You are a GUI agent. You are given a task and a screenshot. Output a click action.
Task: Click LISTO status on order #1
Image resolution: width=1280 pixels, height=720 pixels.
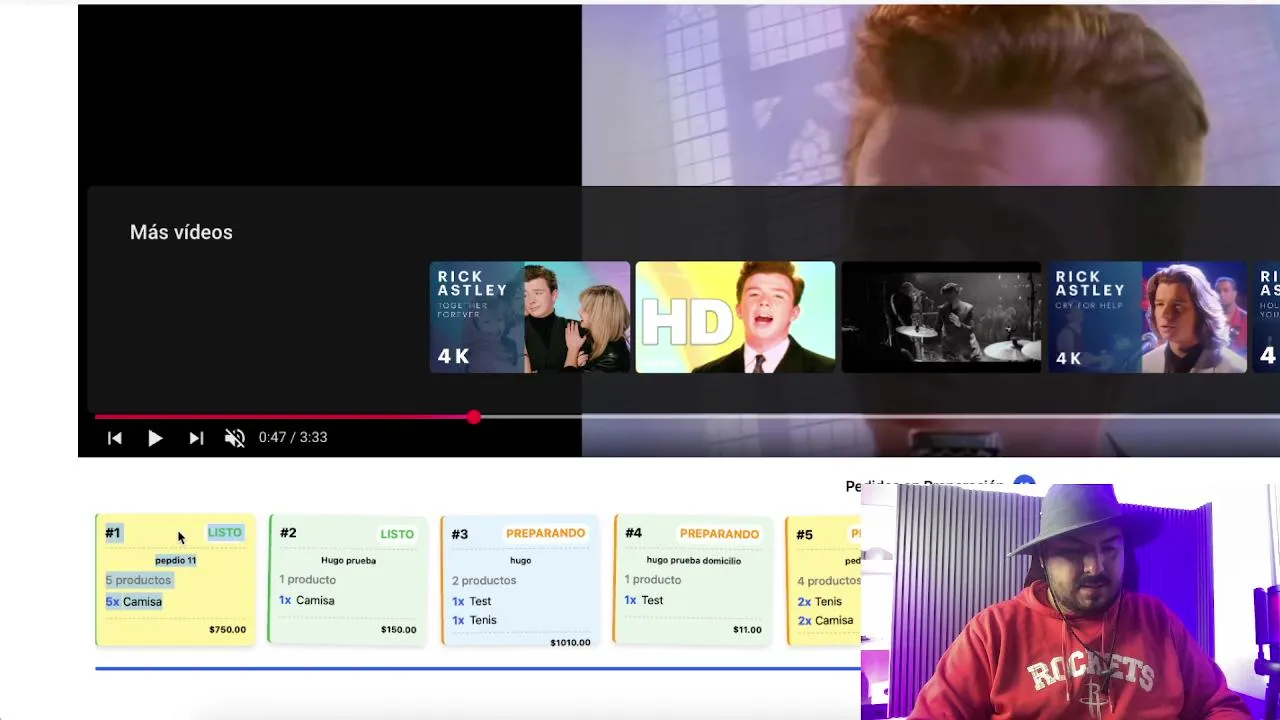tap(225, 532)
